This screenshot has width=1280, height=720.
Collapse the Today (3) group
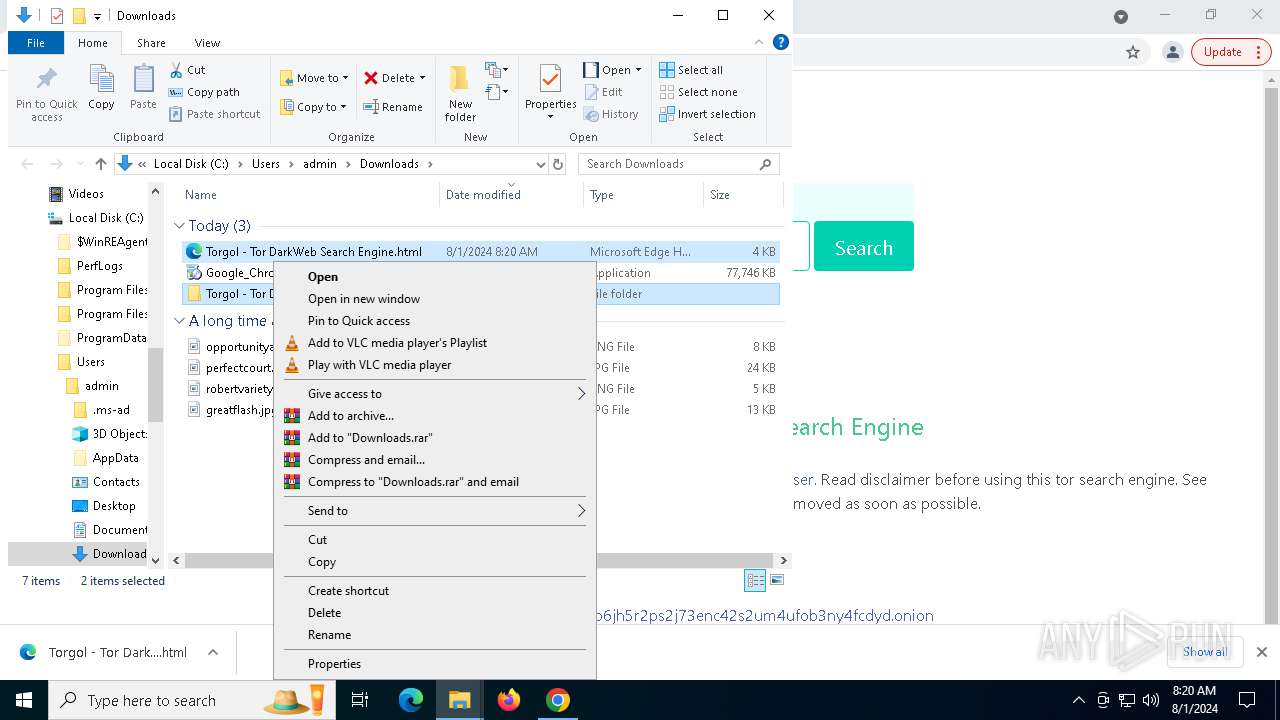[x=179, y=226]
